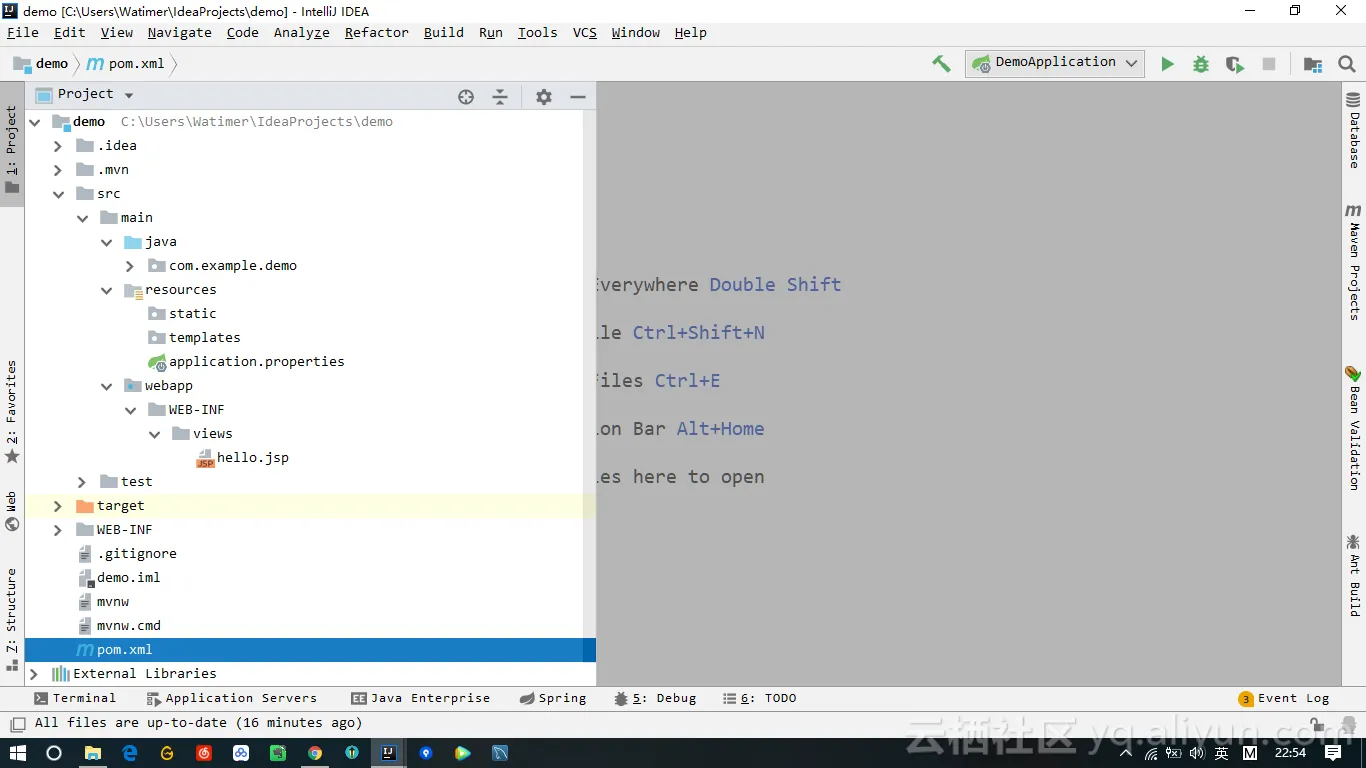Screen dimensions: 1366x768
Task: Collapse the resources folder
Action: pos(106,290)
